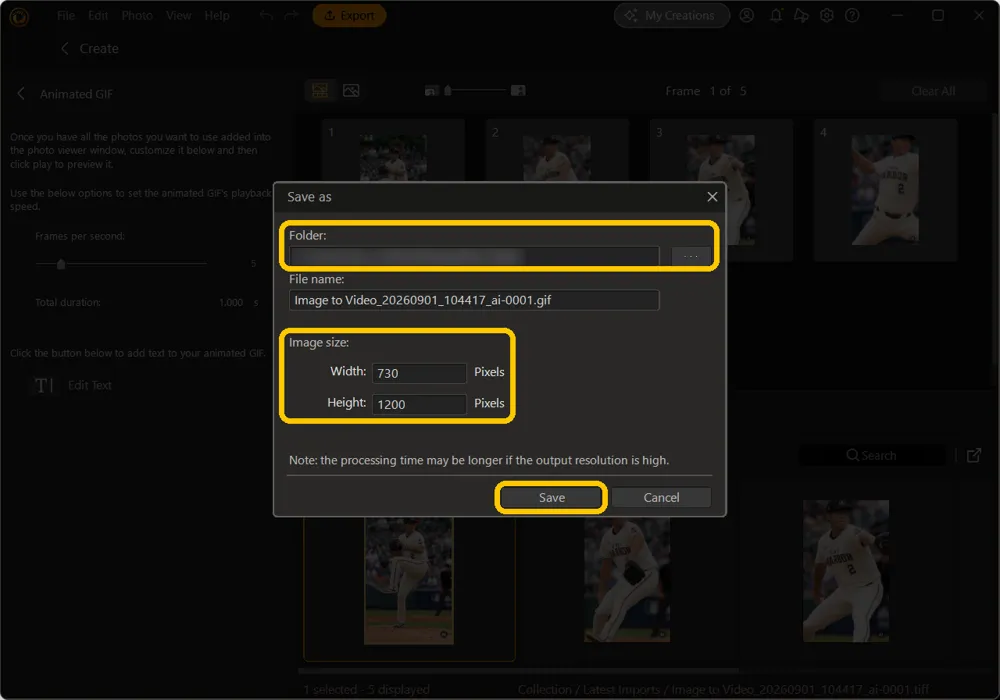Close the Save as dialog

[x=712, y=197]
